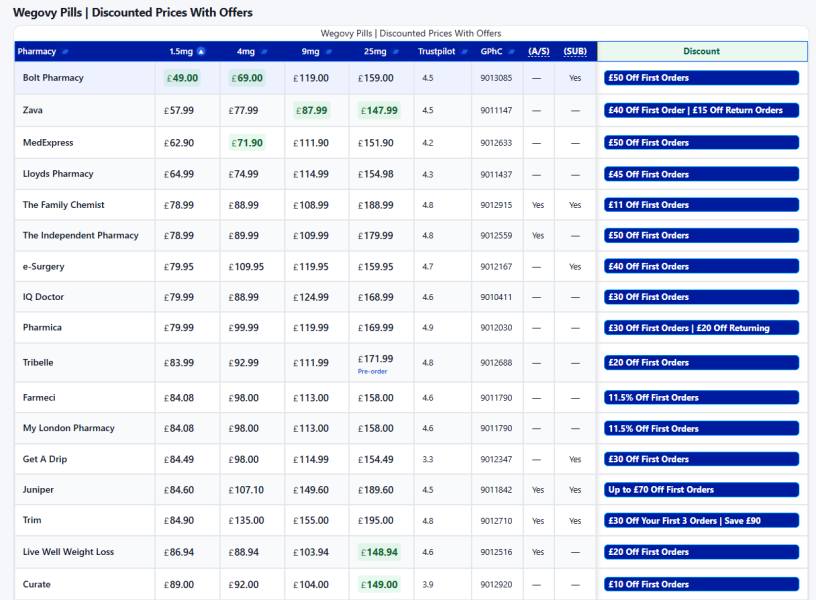
Task: Sort by GPhC number using its sort icon
Action: (512, 52)
